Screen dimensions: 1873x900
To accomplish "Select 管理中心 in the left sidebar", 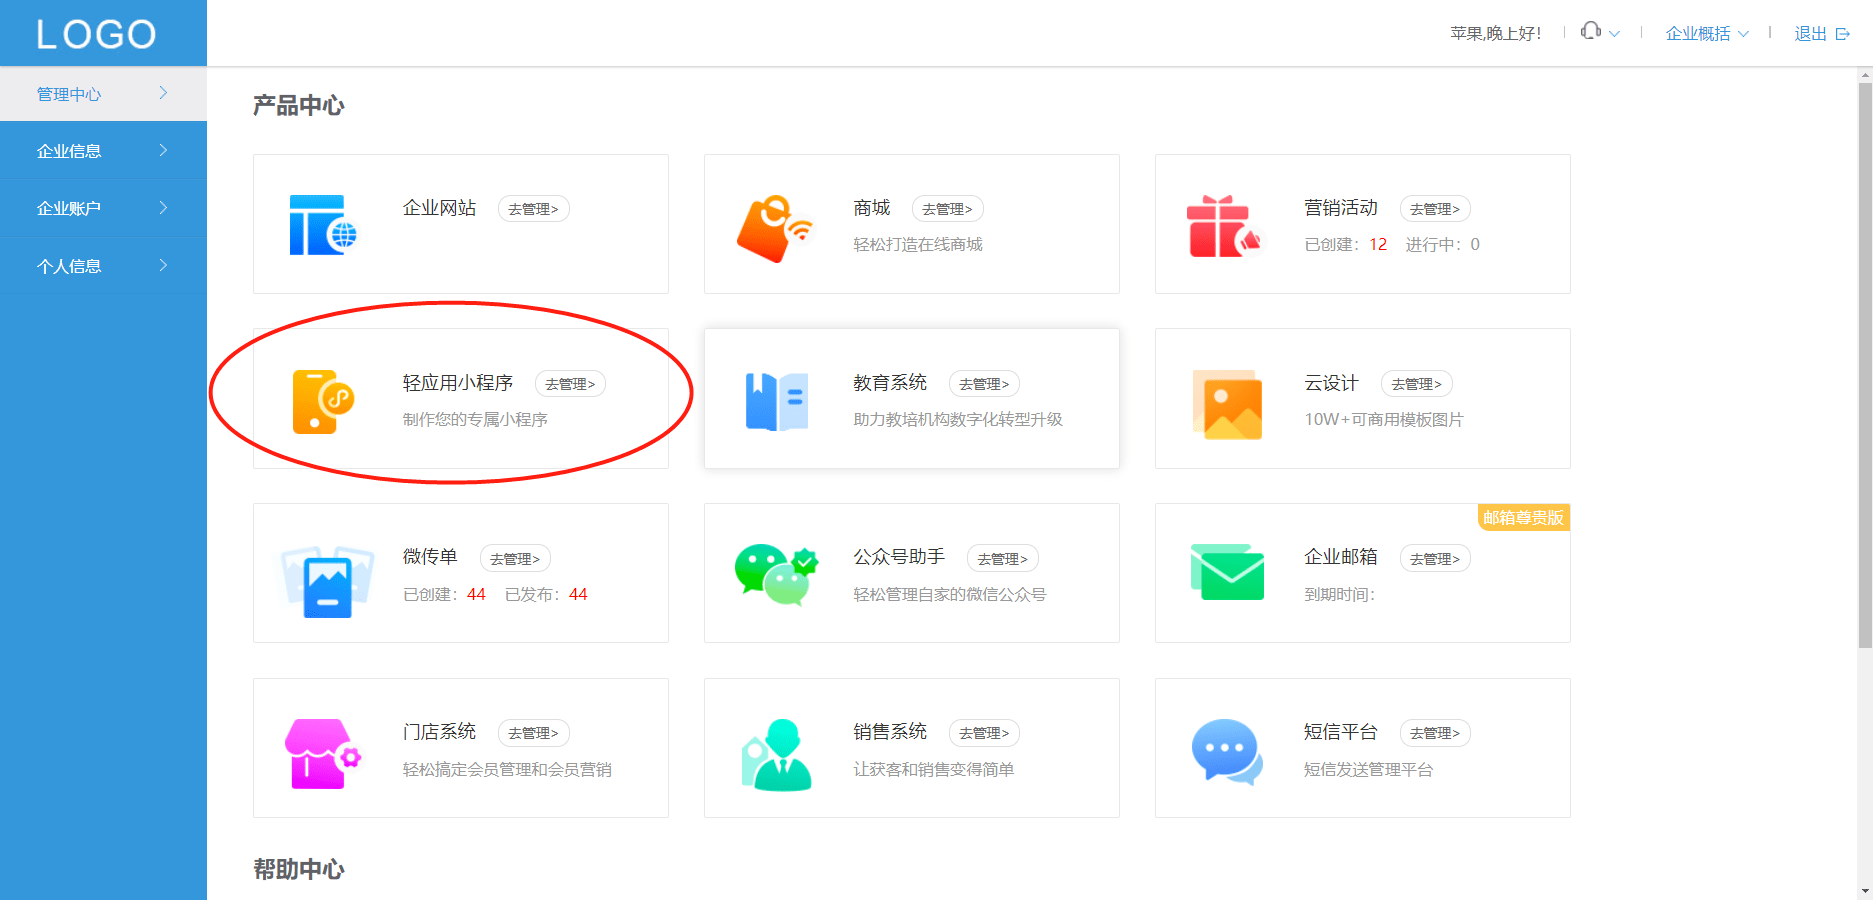I will click(x=103, y=94).
